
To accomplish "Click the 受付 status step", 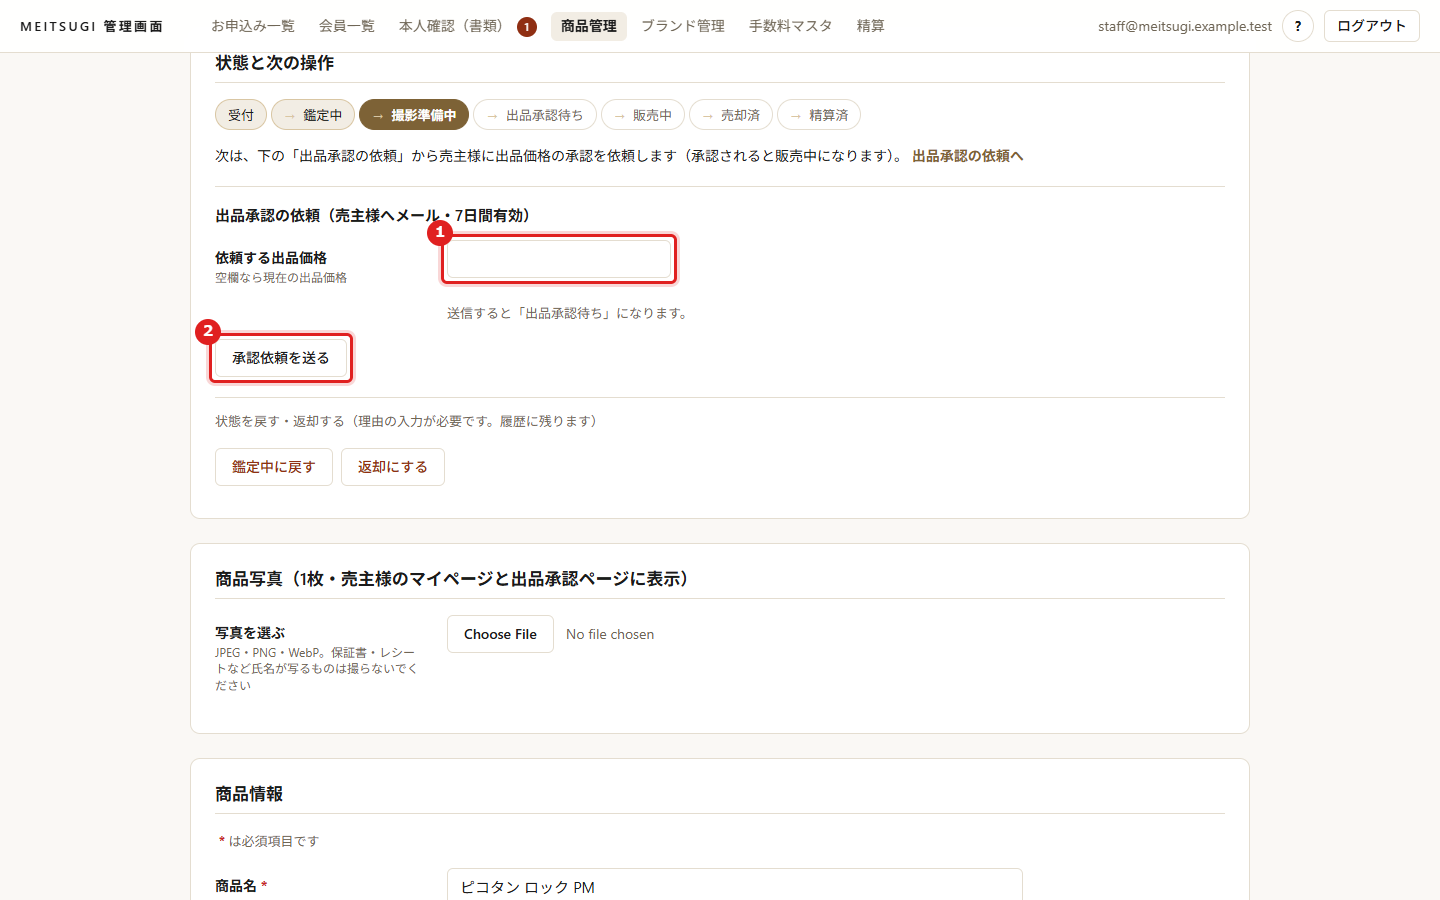I will [x=241, y=115].
